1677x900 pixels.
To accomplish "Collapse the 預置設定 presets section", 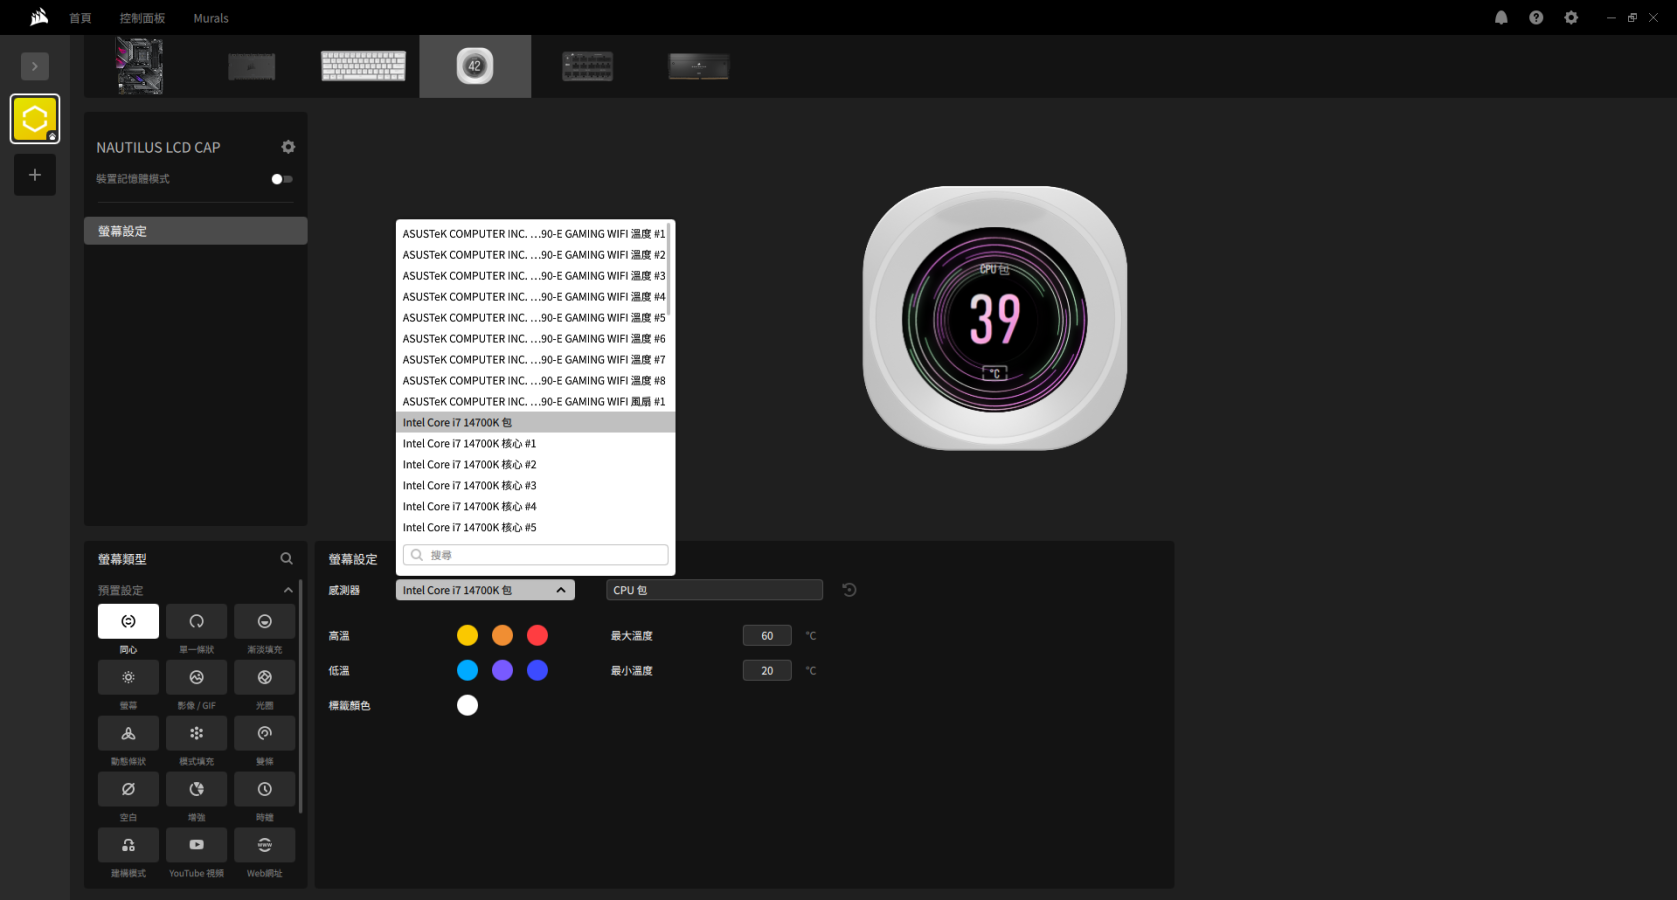I will [x=288, y=590].
